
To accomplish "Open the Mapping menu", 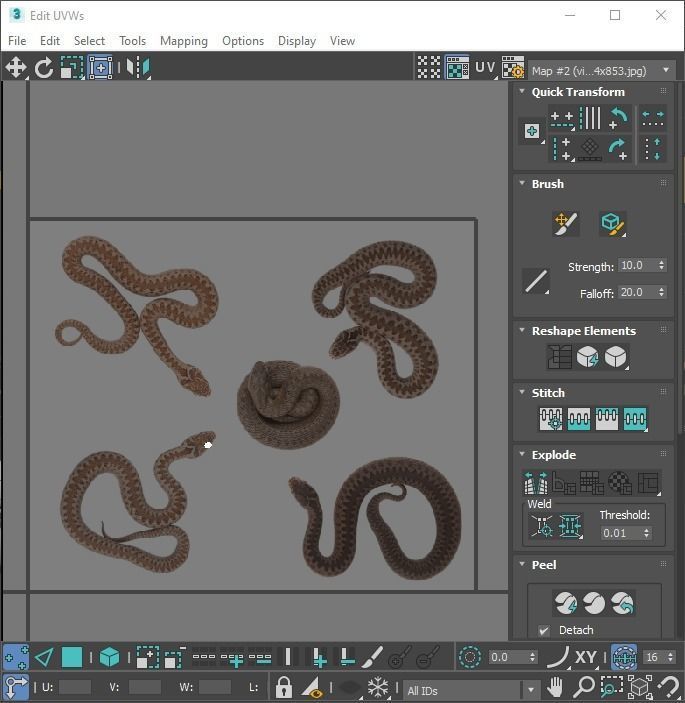I will pyautogui.click(x=184, y=41).
